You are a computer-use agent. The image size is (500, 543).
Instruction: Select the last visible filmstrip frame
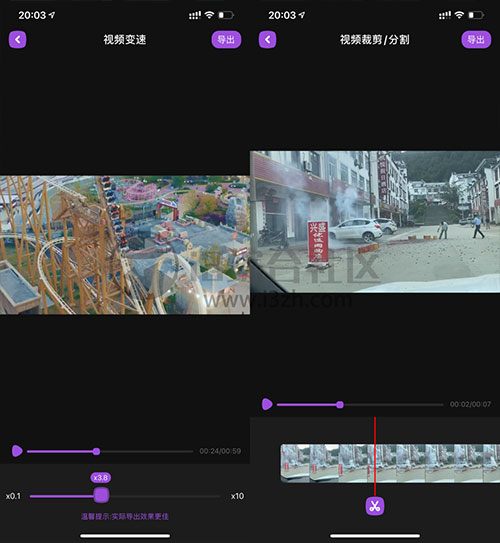pyautogui.click(x=491, y=463)
